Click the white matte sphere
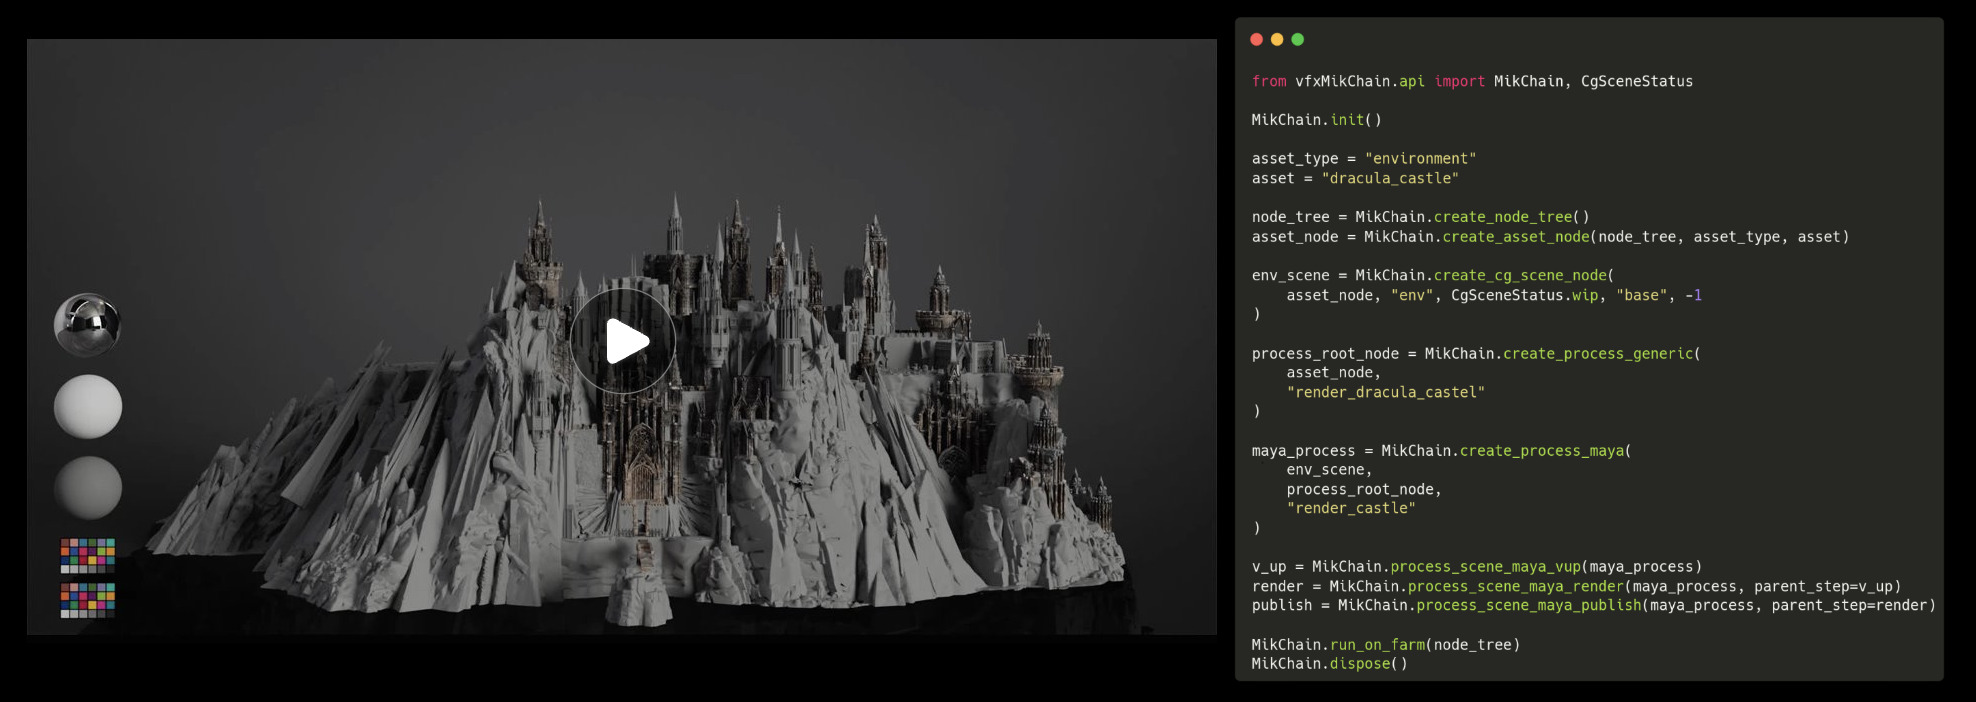The image size is (1976, 702). tap(88, 406)
